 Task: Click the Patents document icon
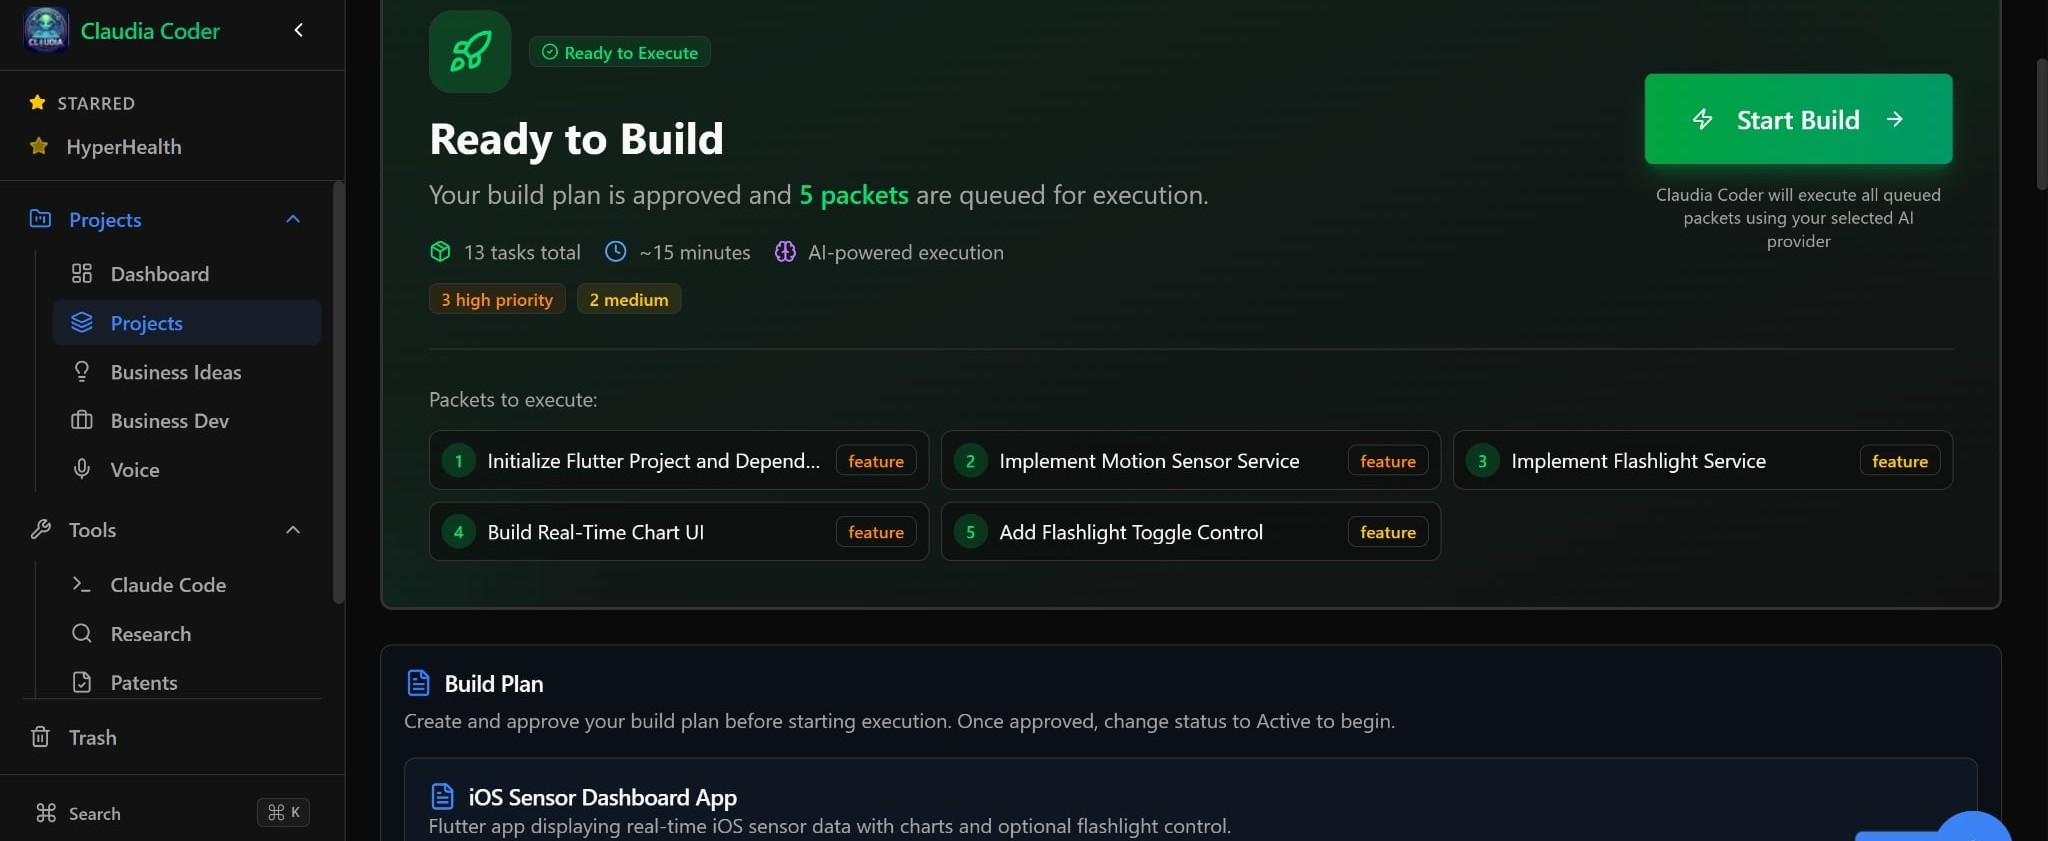(x=82, y=682)
